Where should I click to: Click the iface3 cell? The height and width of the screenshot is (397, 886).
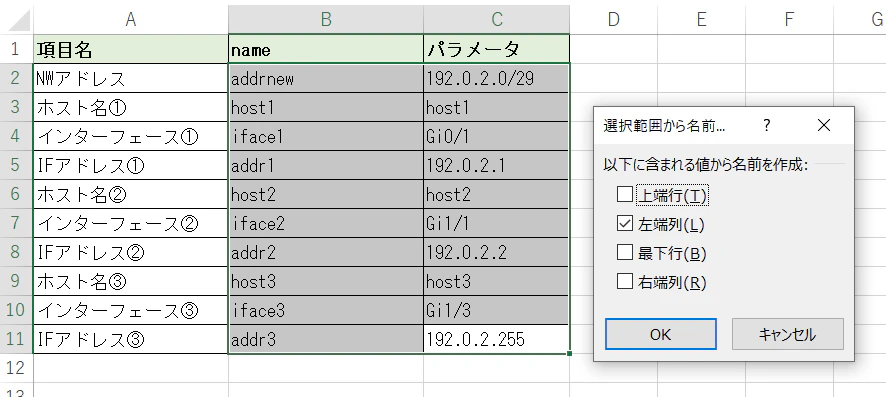pos(326,310)
